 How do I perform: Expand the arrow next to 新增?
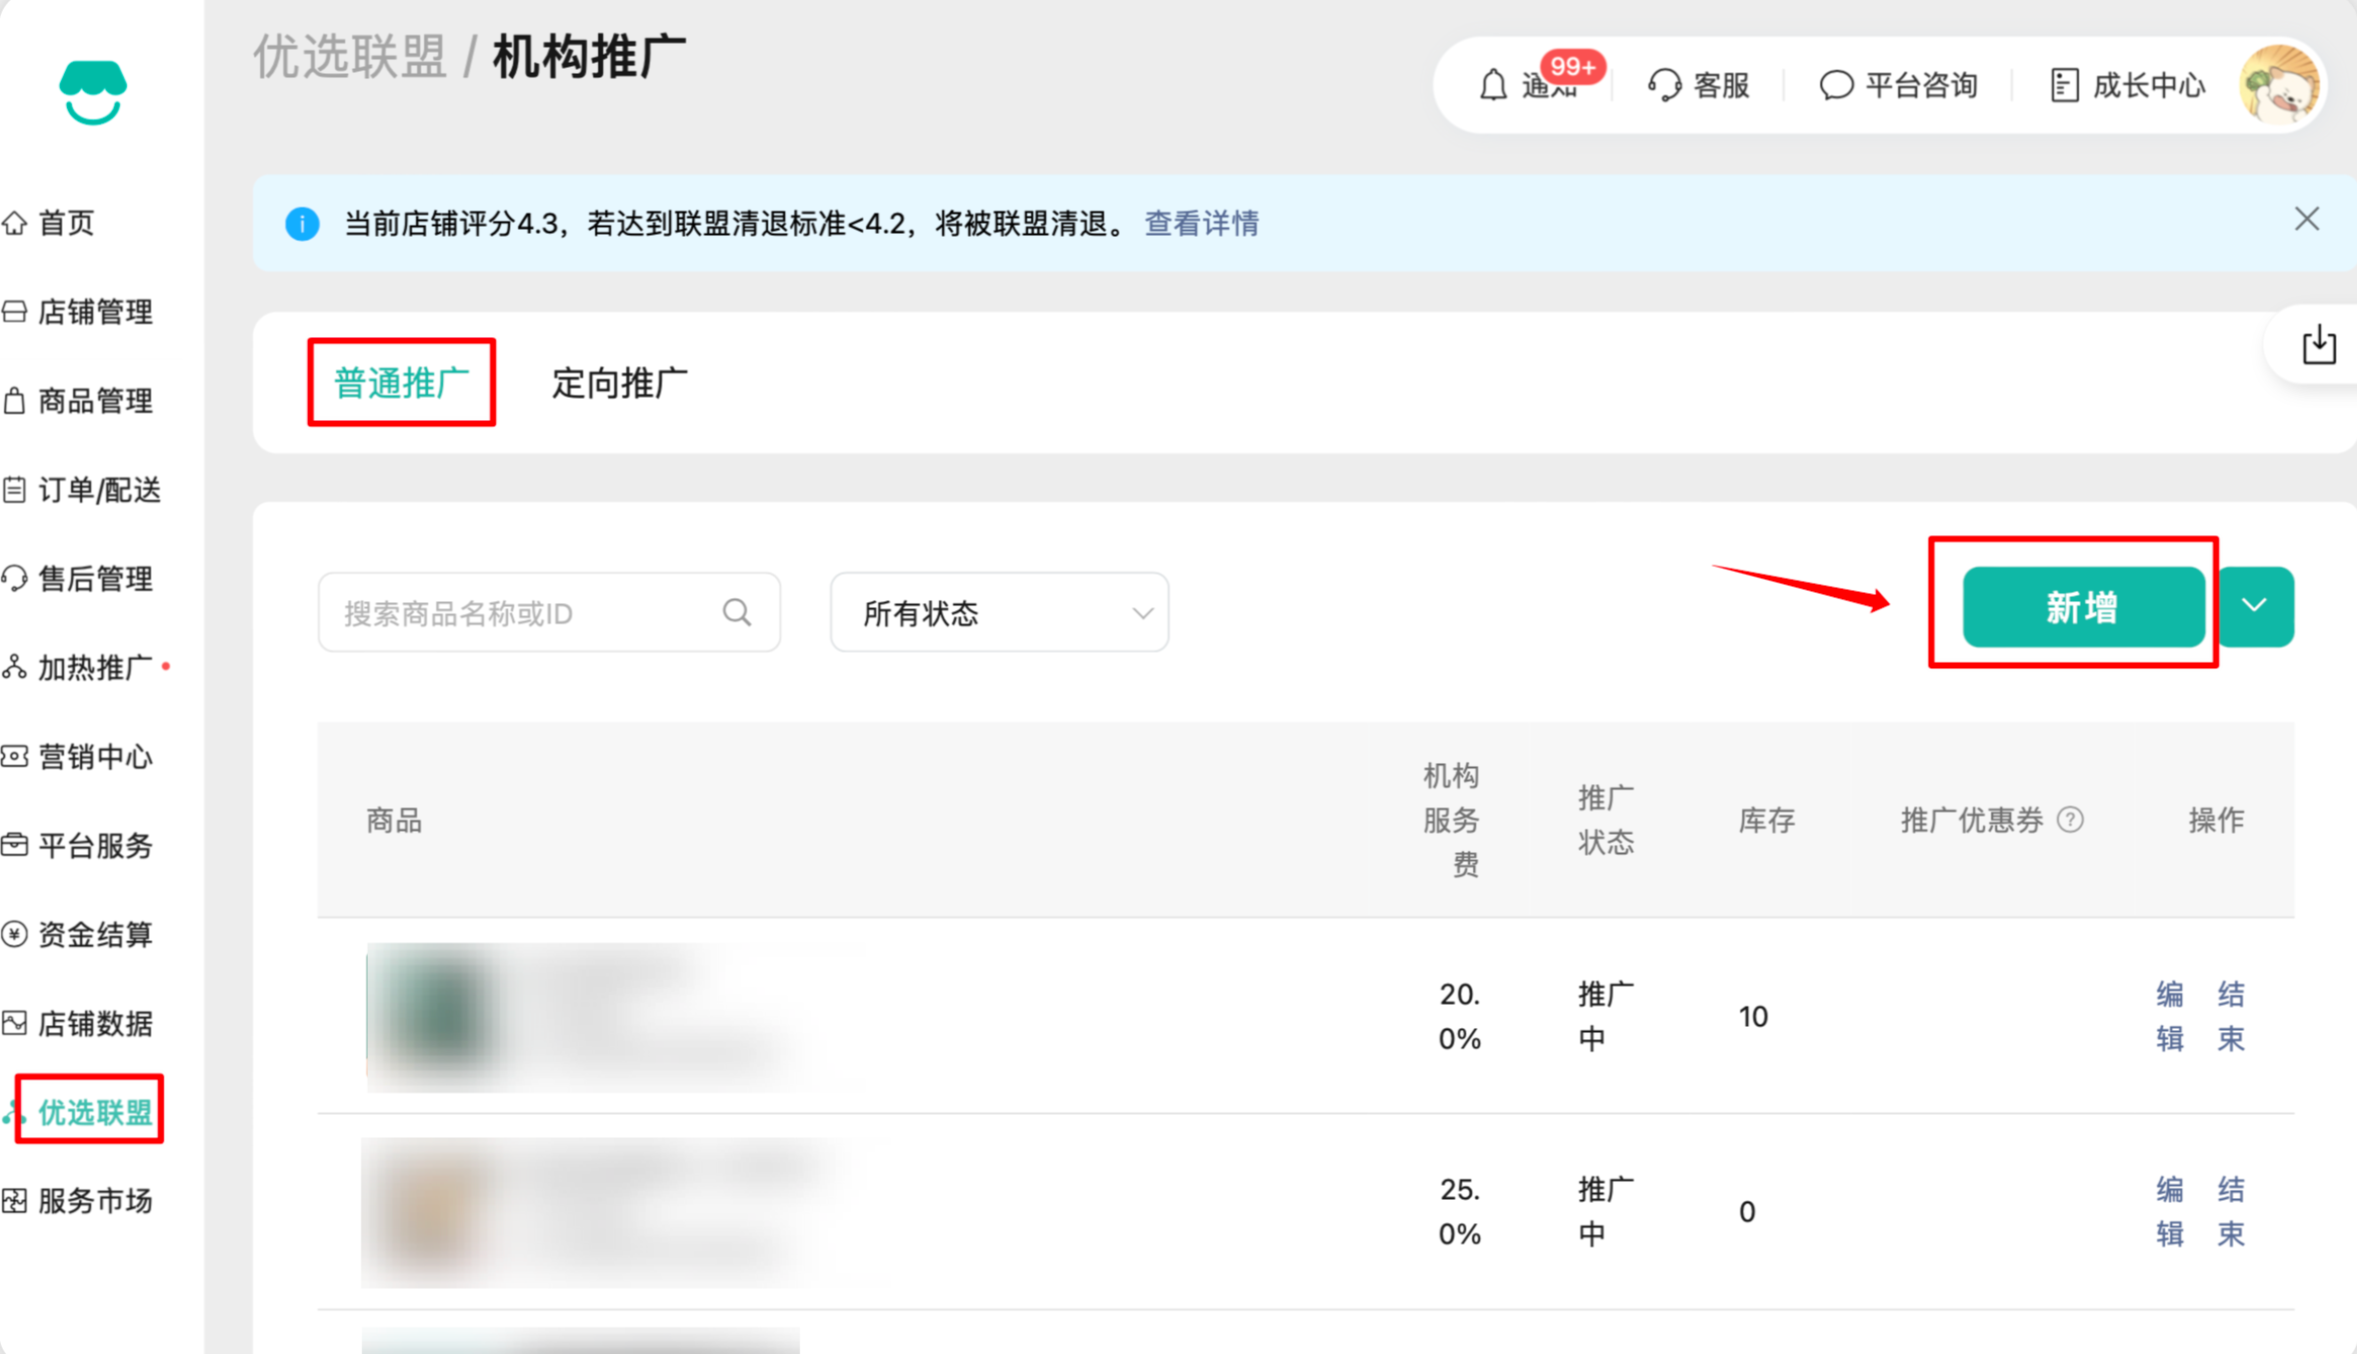click(2254, 606)
